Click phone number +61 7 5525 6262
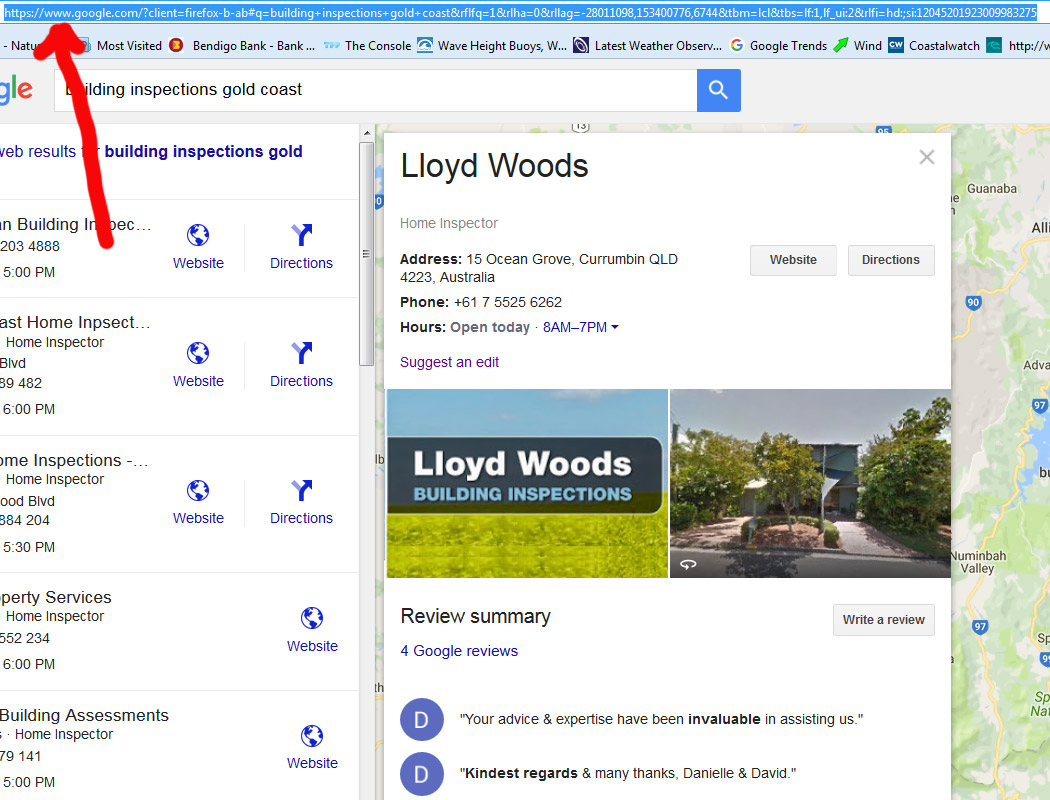The image size is (1050, 800). tap(508, 303)
